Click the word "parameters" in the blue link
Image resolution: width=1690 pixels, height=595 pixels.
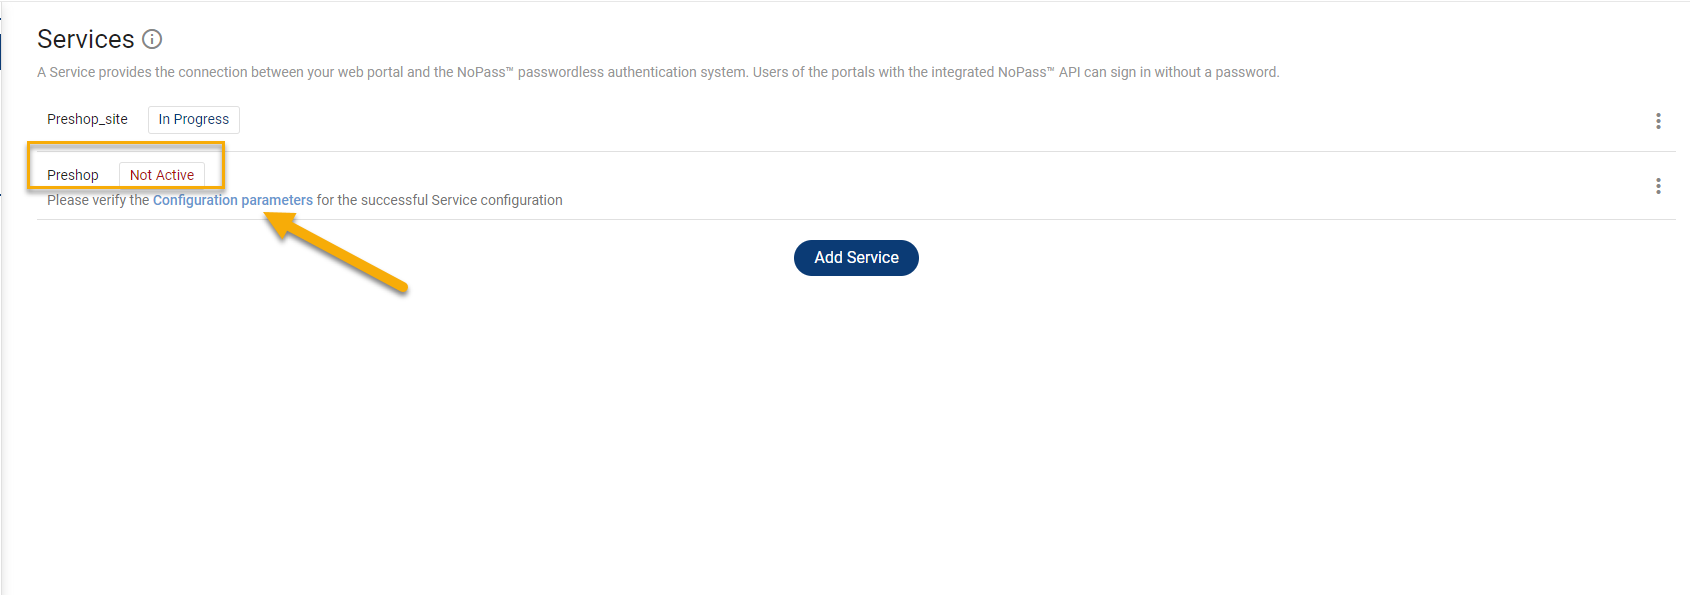277,200
